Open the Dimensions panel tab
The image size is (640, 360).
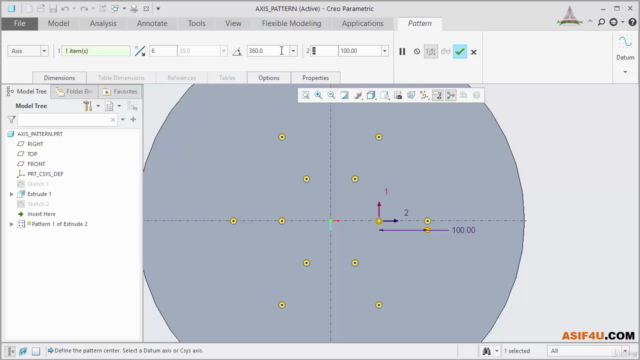pos(59,78)
